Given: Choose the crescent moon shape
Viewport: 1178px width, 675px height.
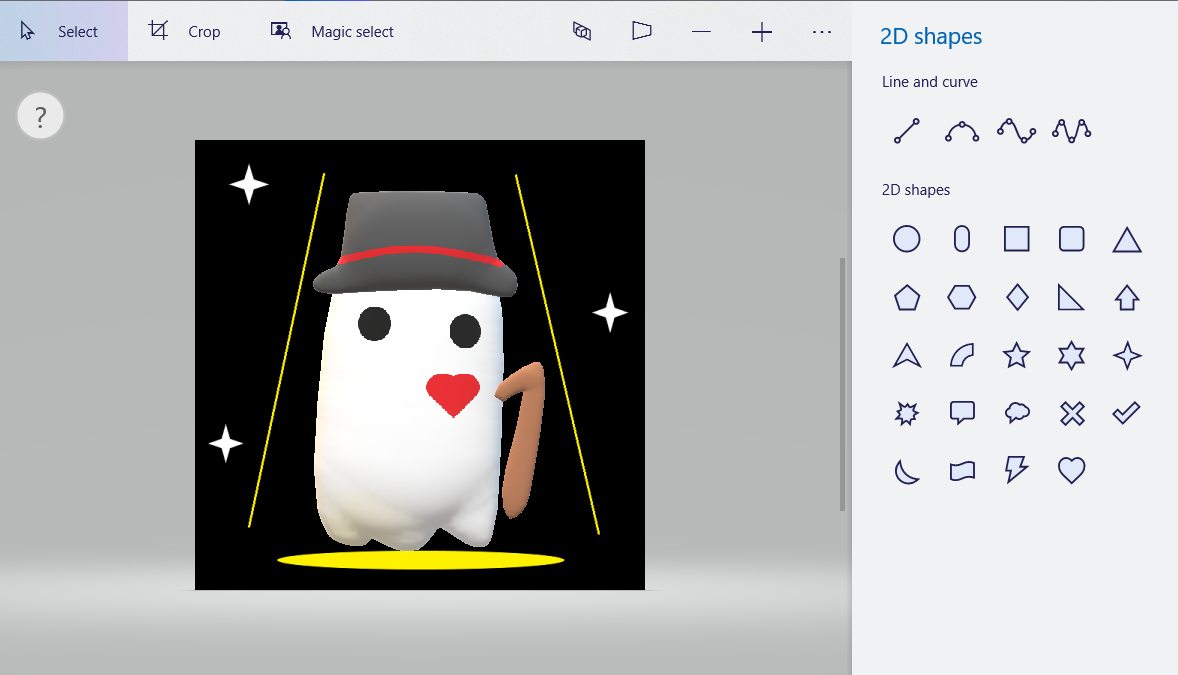Looking at the screenshot, I should [x=906, y=470].
